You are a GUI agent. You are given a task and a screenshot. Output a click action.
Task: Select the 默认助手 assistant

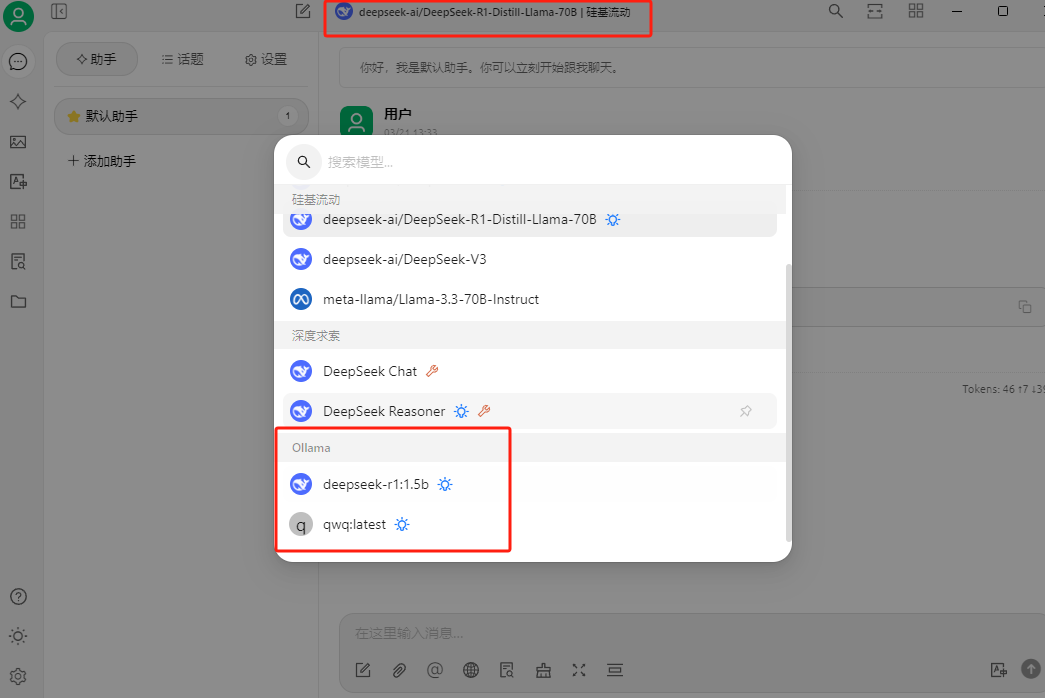click(x=181, y=116)
